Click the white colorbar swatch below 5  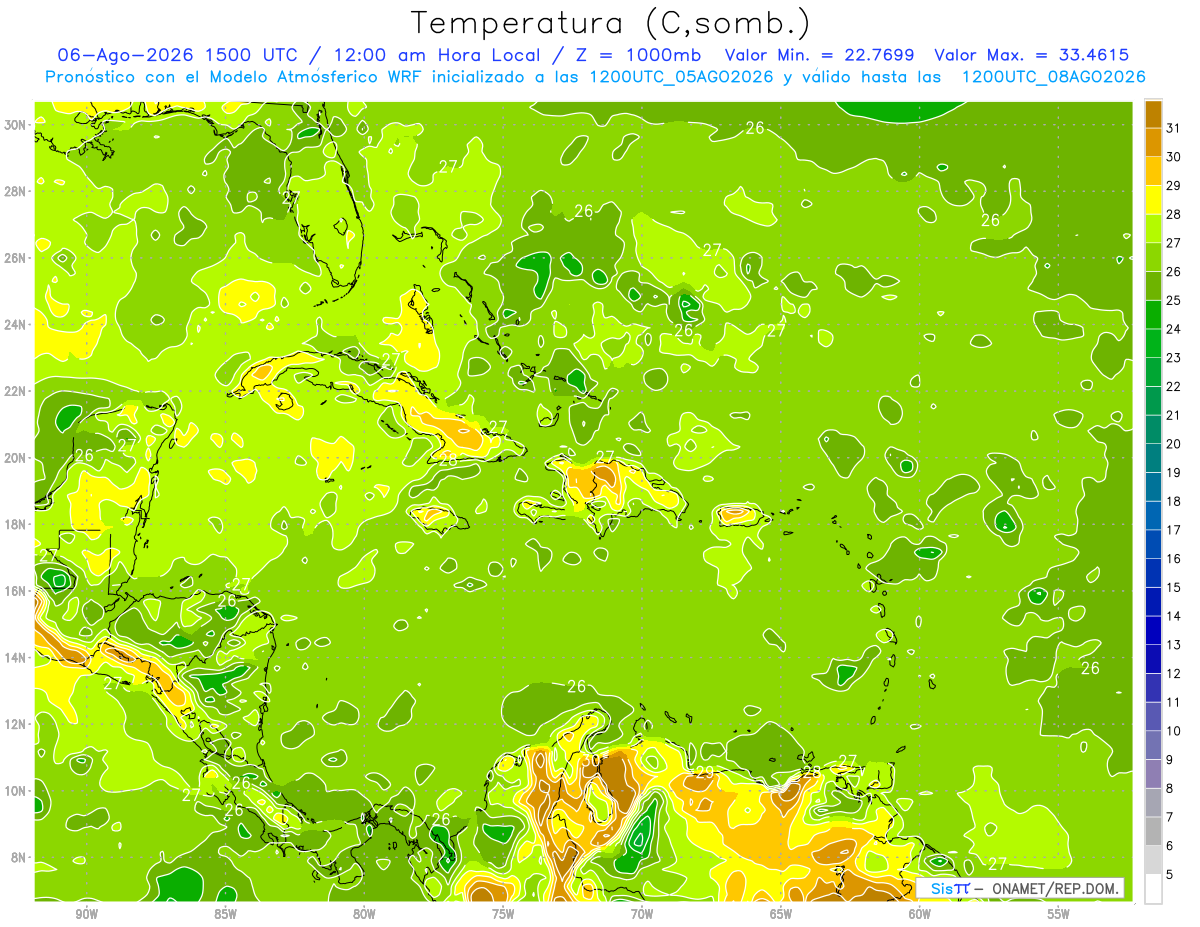[x=1153, y=889]
